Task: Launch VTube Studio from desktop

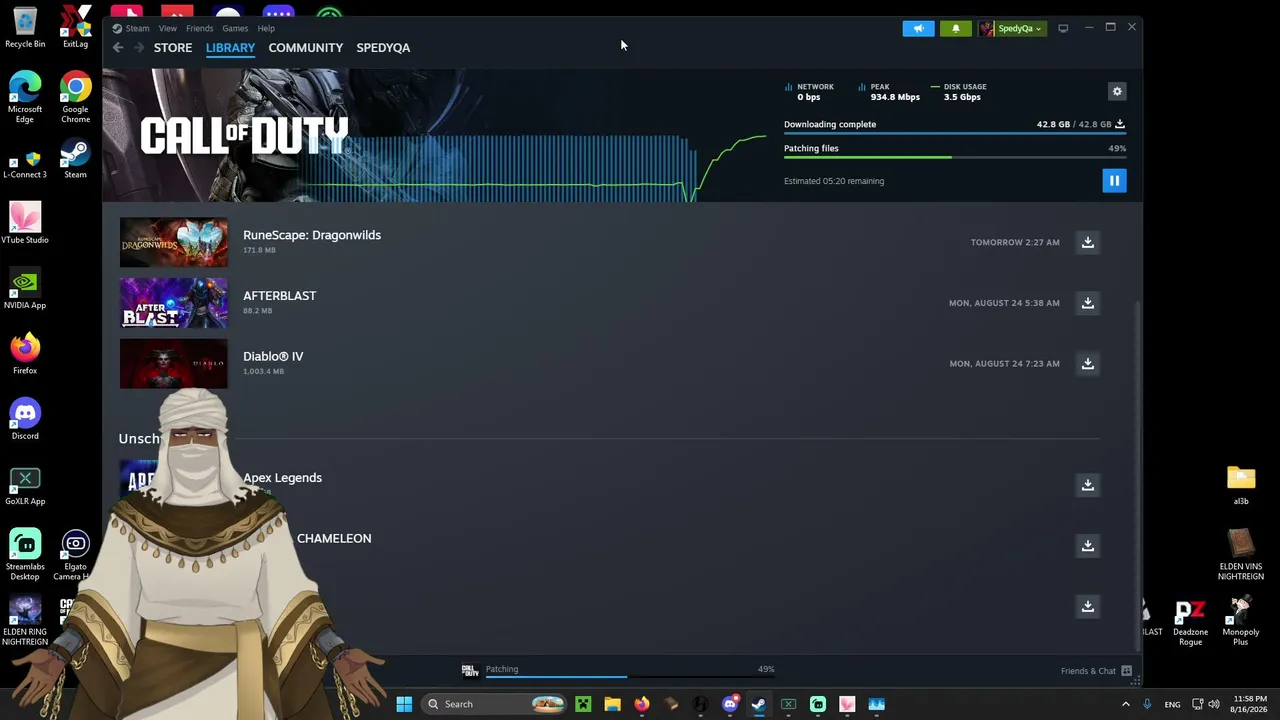Action: [25, 223]
